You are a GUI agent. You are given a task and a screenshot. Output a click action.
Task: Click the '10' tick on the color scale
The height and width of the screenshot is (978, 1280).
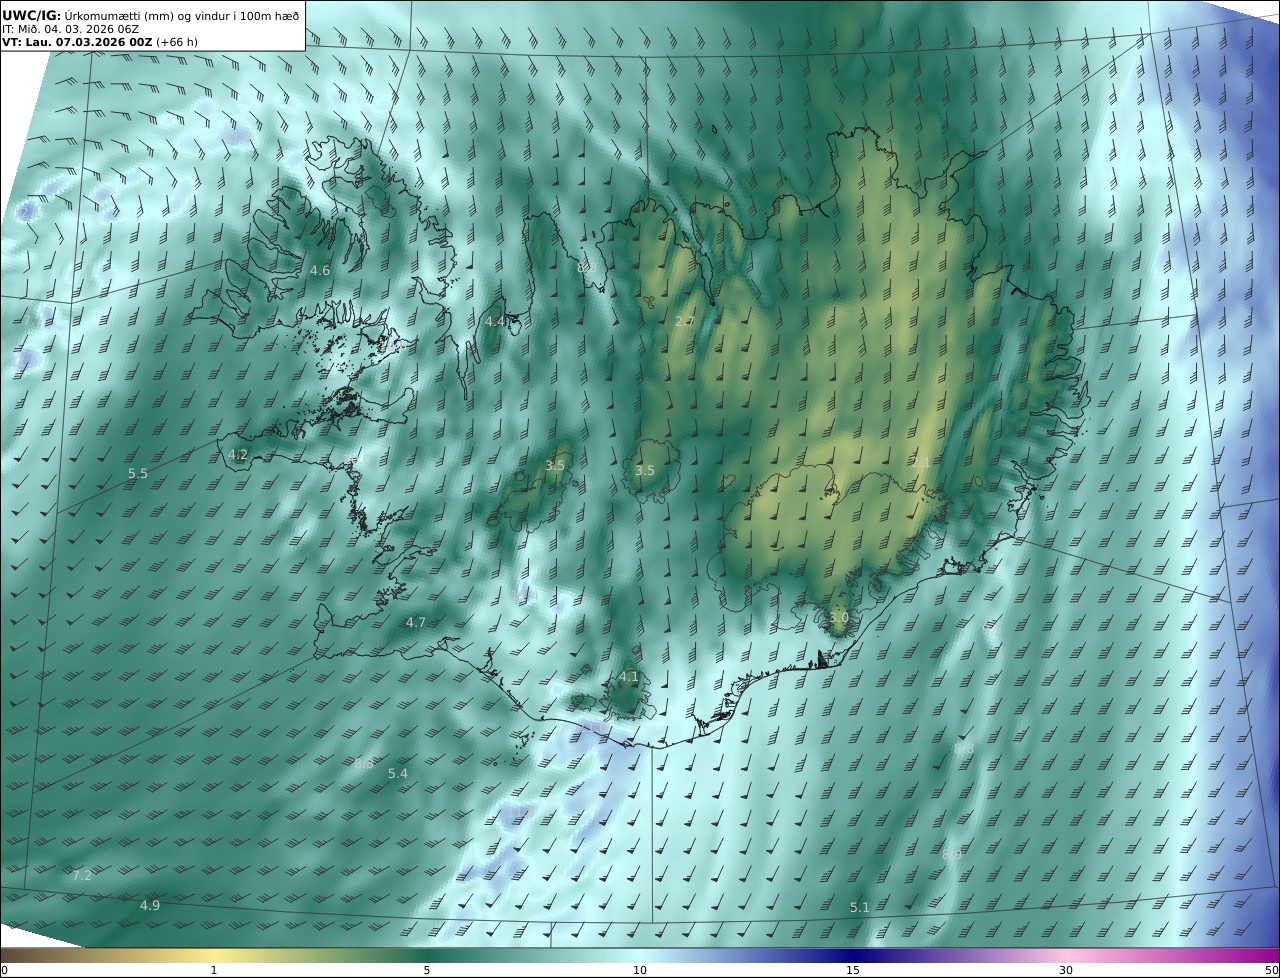pos(640,970)
